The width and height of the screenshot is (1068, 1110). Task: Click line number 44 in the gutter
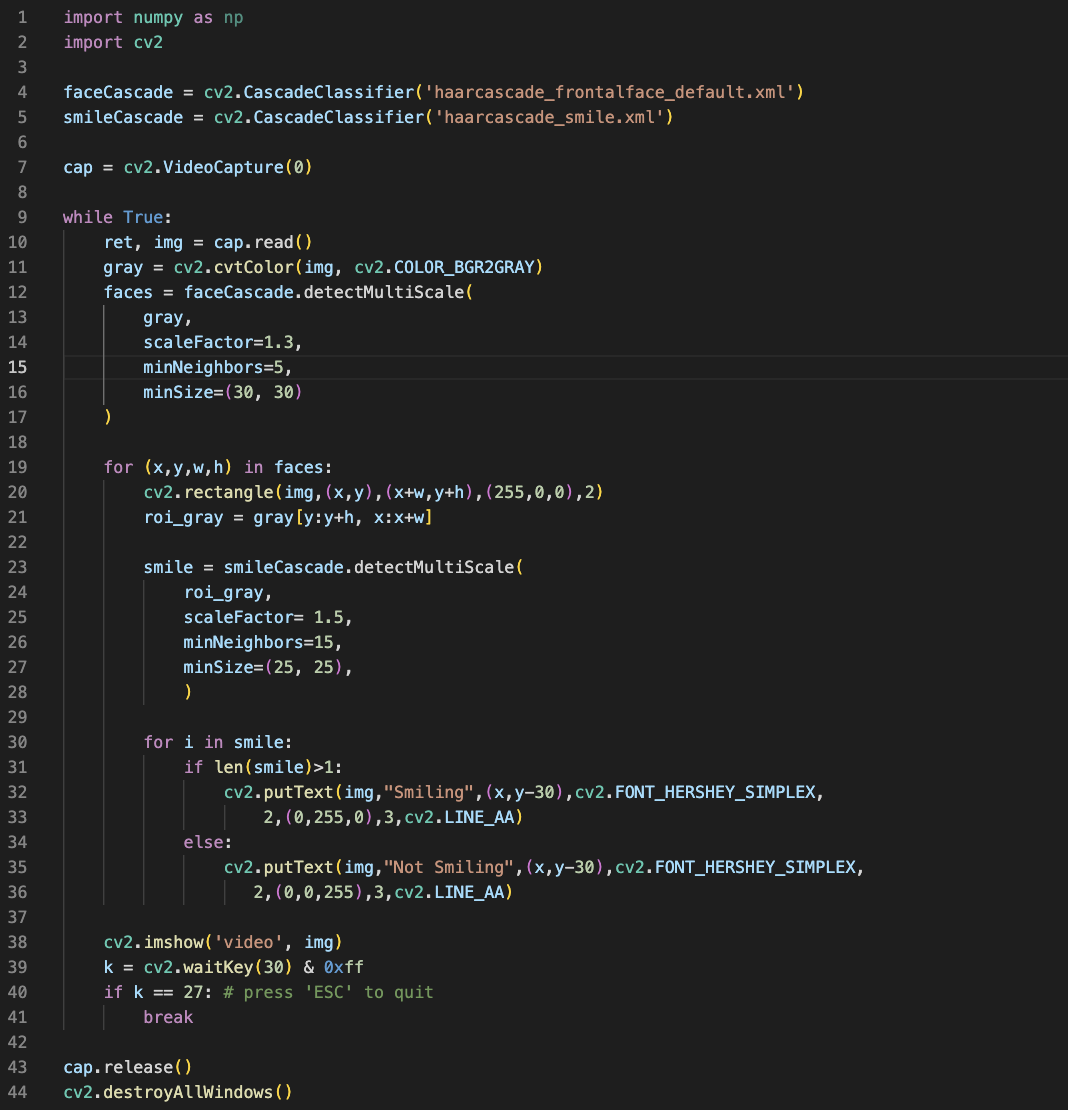[18, 1092]
